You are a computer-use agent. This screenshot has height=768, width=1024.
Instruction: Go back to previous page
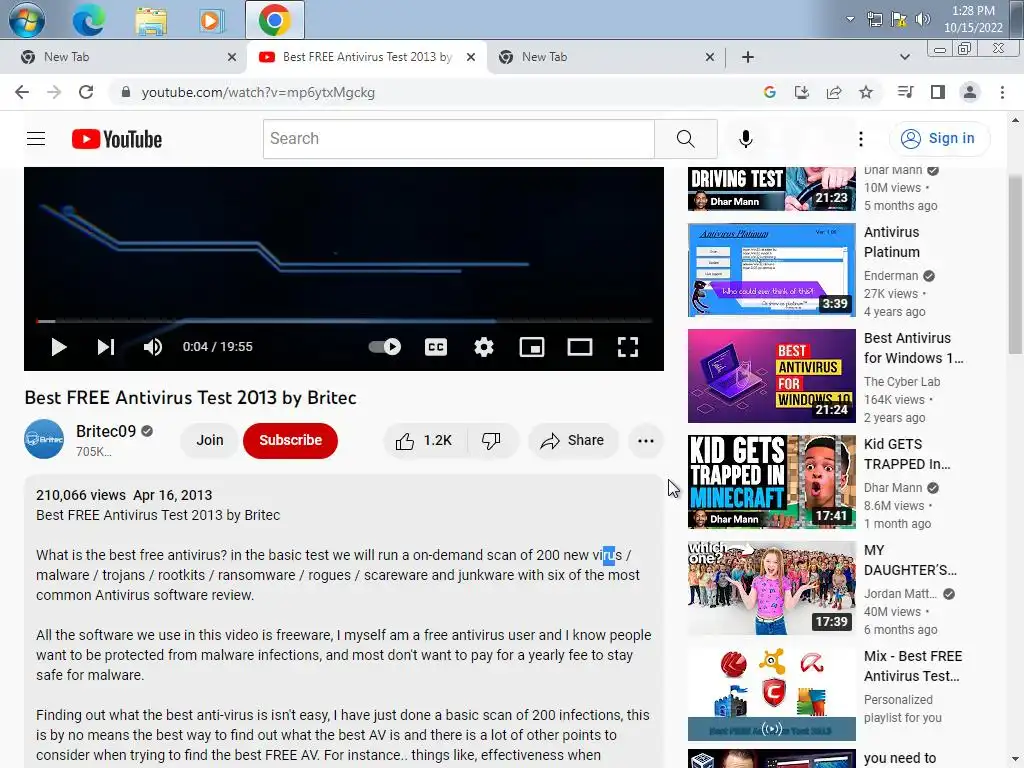pos(22,92)
